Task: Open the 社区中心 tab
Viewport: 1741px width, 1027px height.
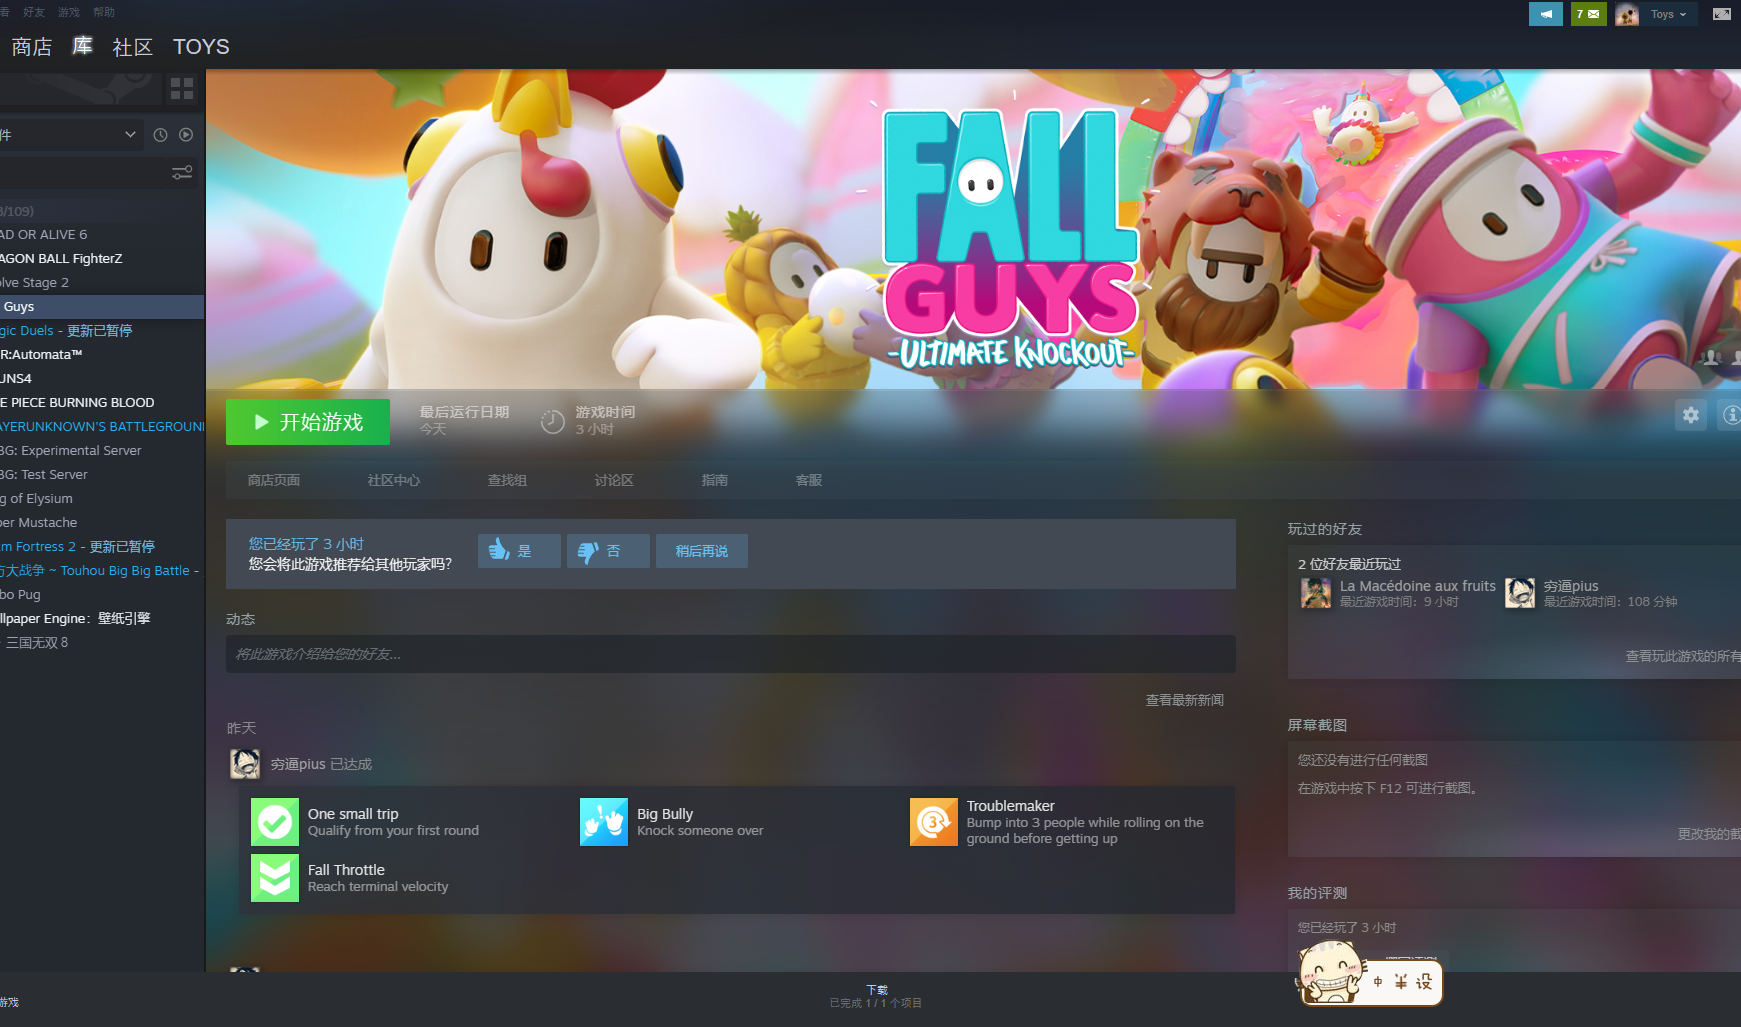Action: coord(394,481)
